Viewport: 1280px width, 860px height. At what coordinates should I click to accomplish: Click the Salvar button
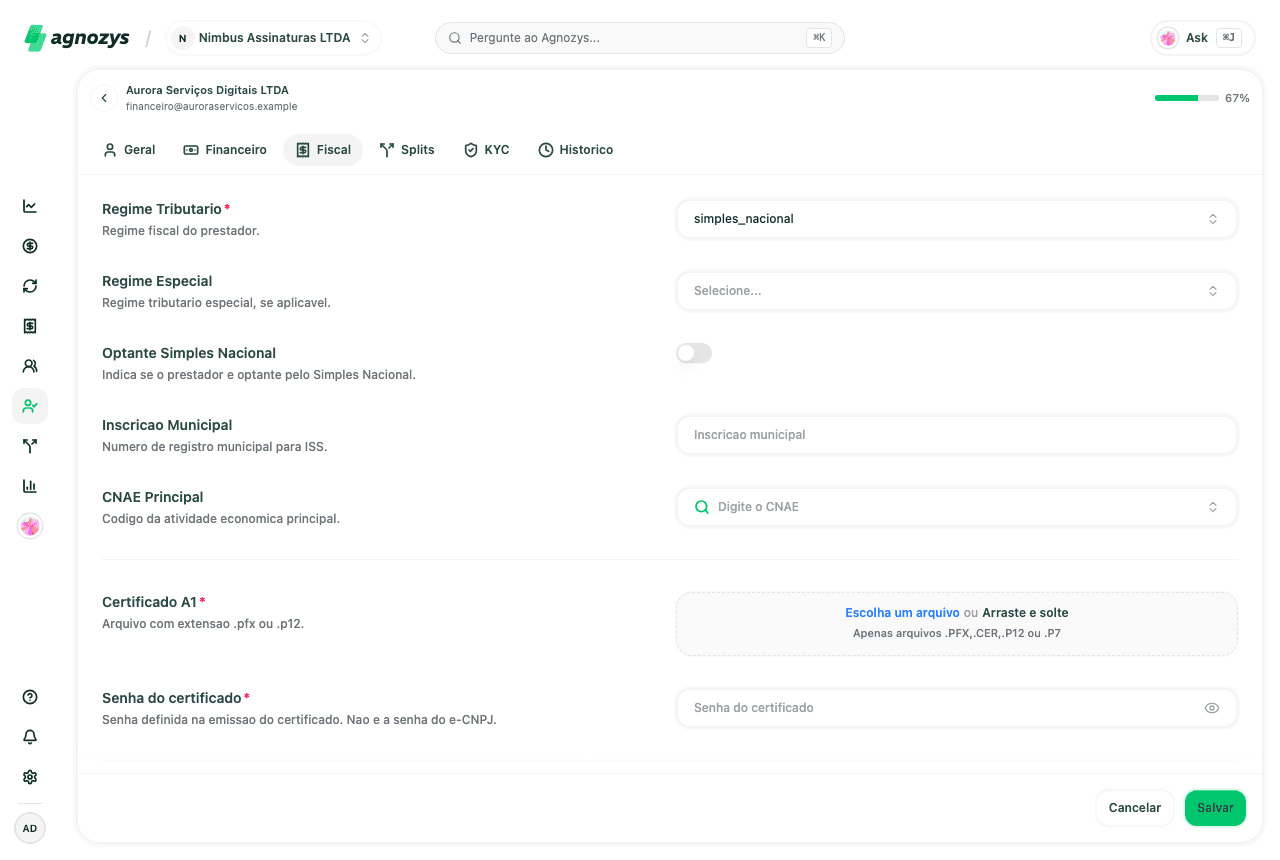click(1215, 808)
